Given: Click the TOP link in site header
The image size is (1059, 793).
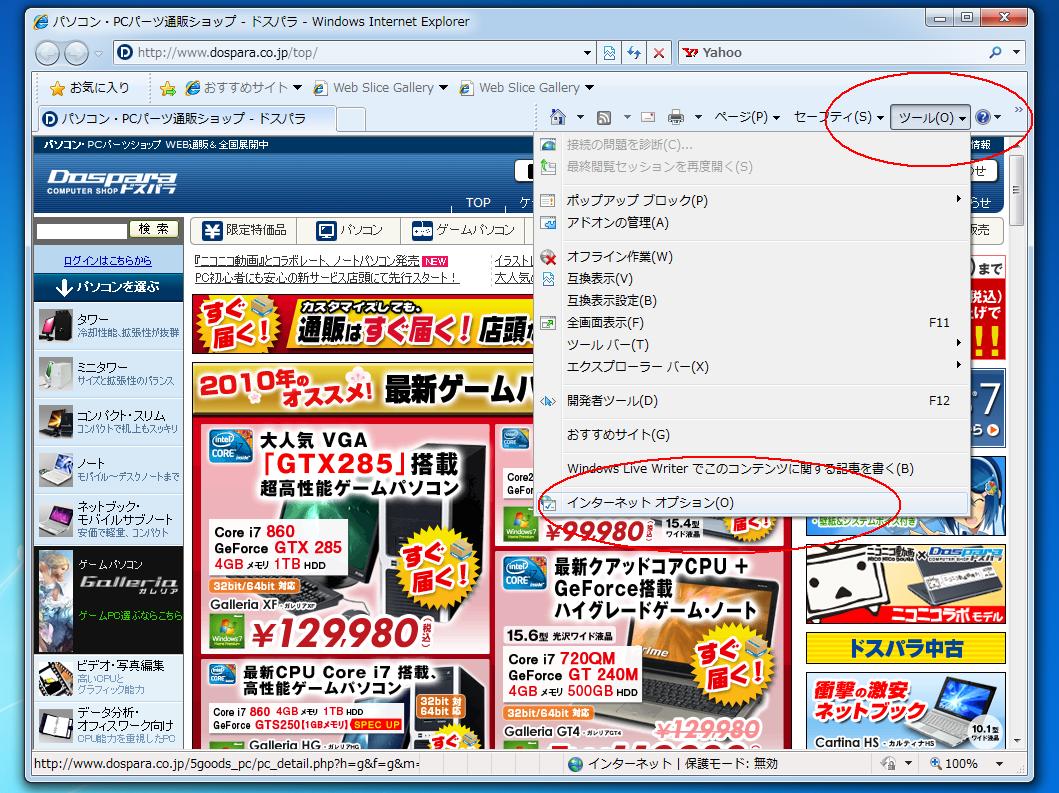Looking at the screenshot, I should (478, 202).
